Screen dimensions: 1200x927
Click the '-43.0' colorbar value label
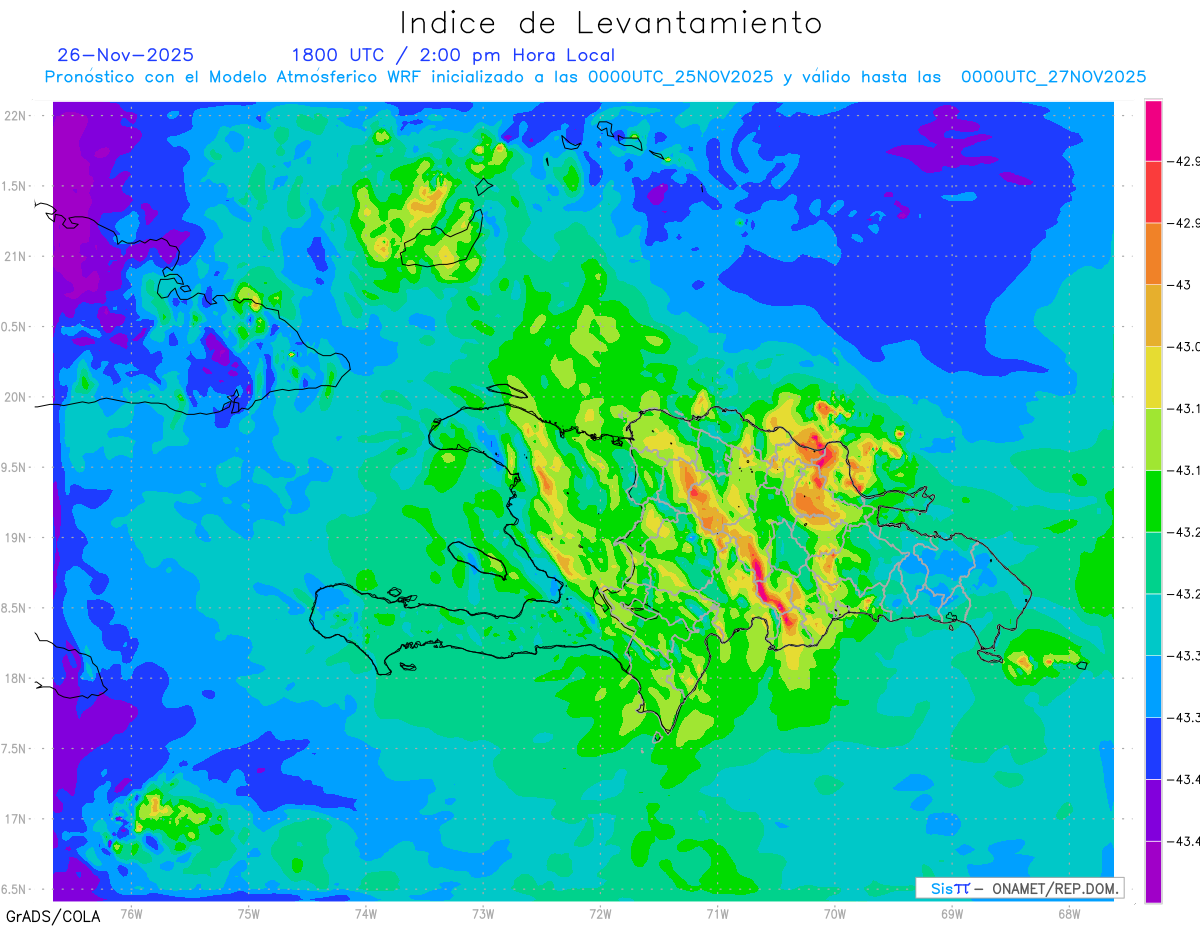click(1185, 347)
